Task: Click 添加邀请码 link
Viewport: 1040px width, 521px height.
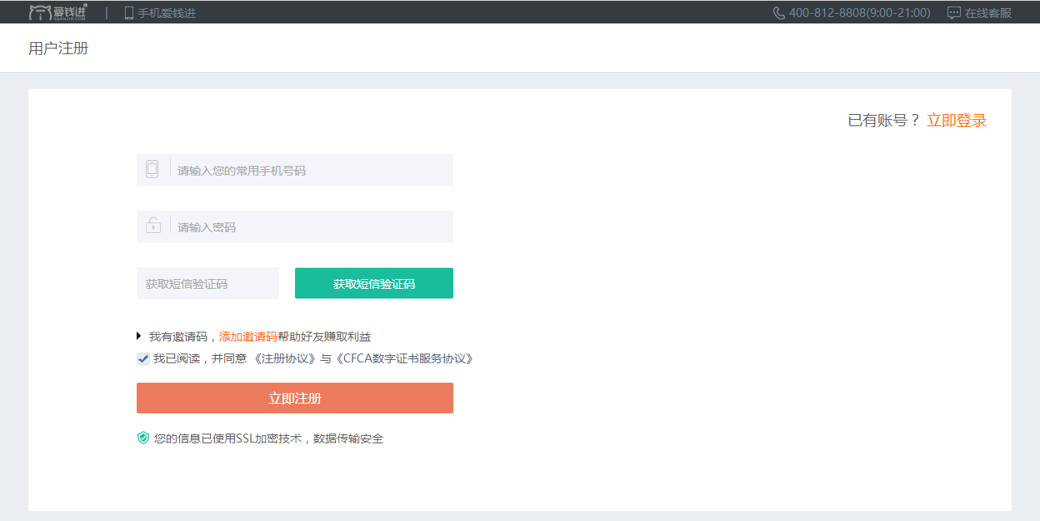Action: pos(248,337)
